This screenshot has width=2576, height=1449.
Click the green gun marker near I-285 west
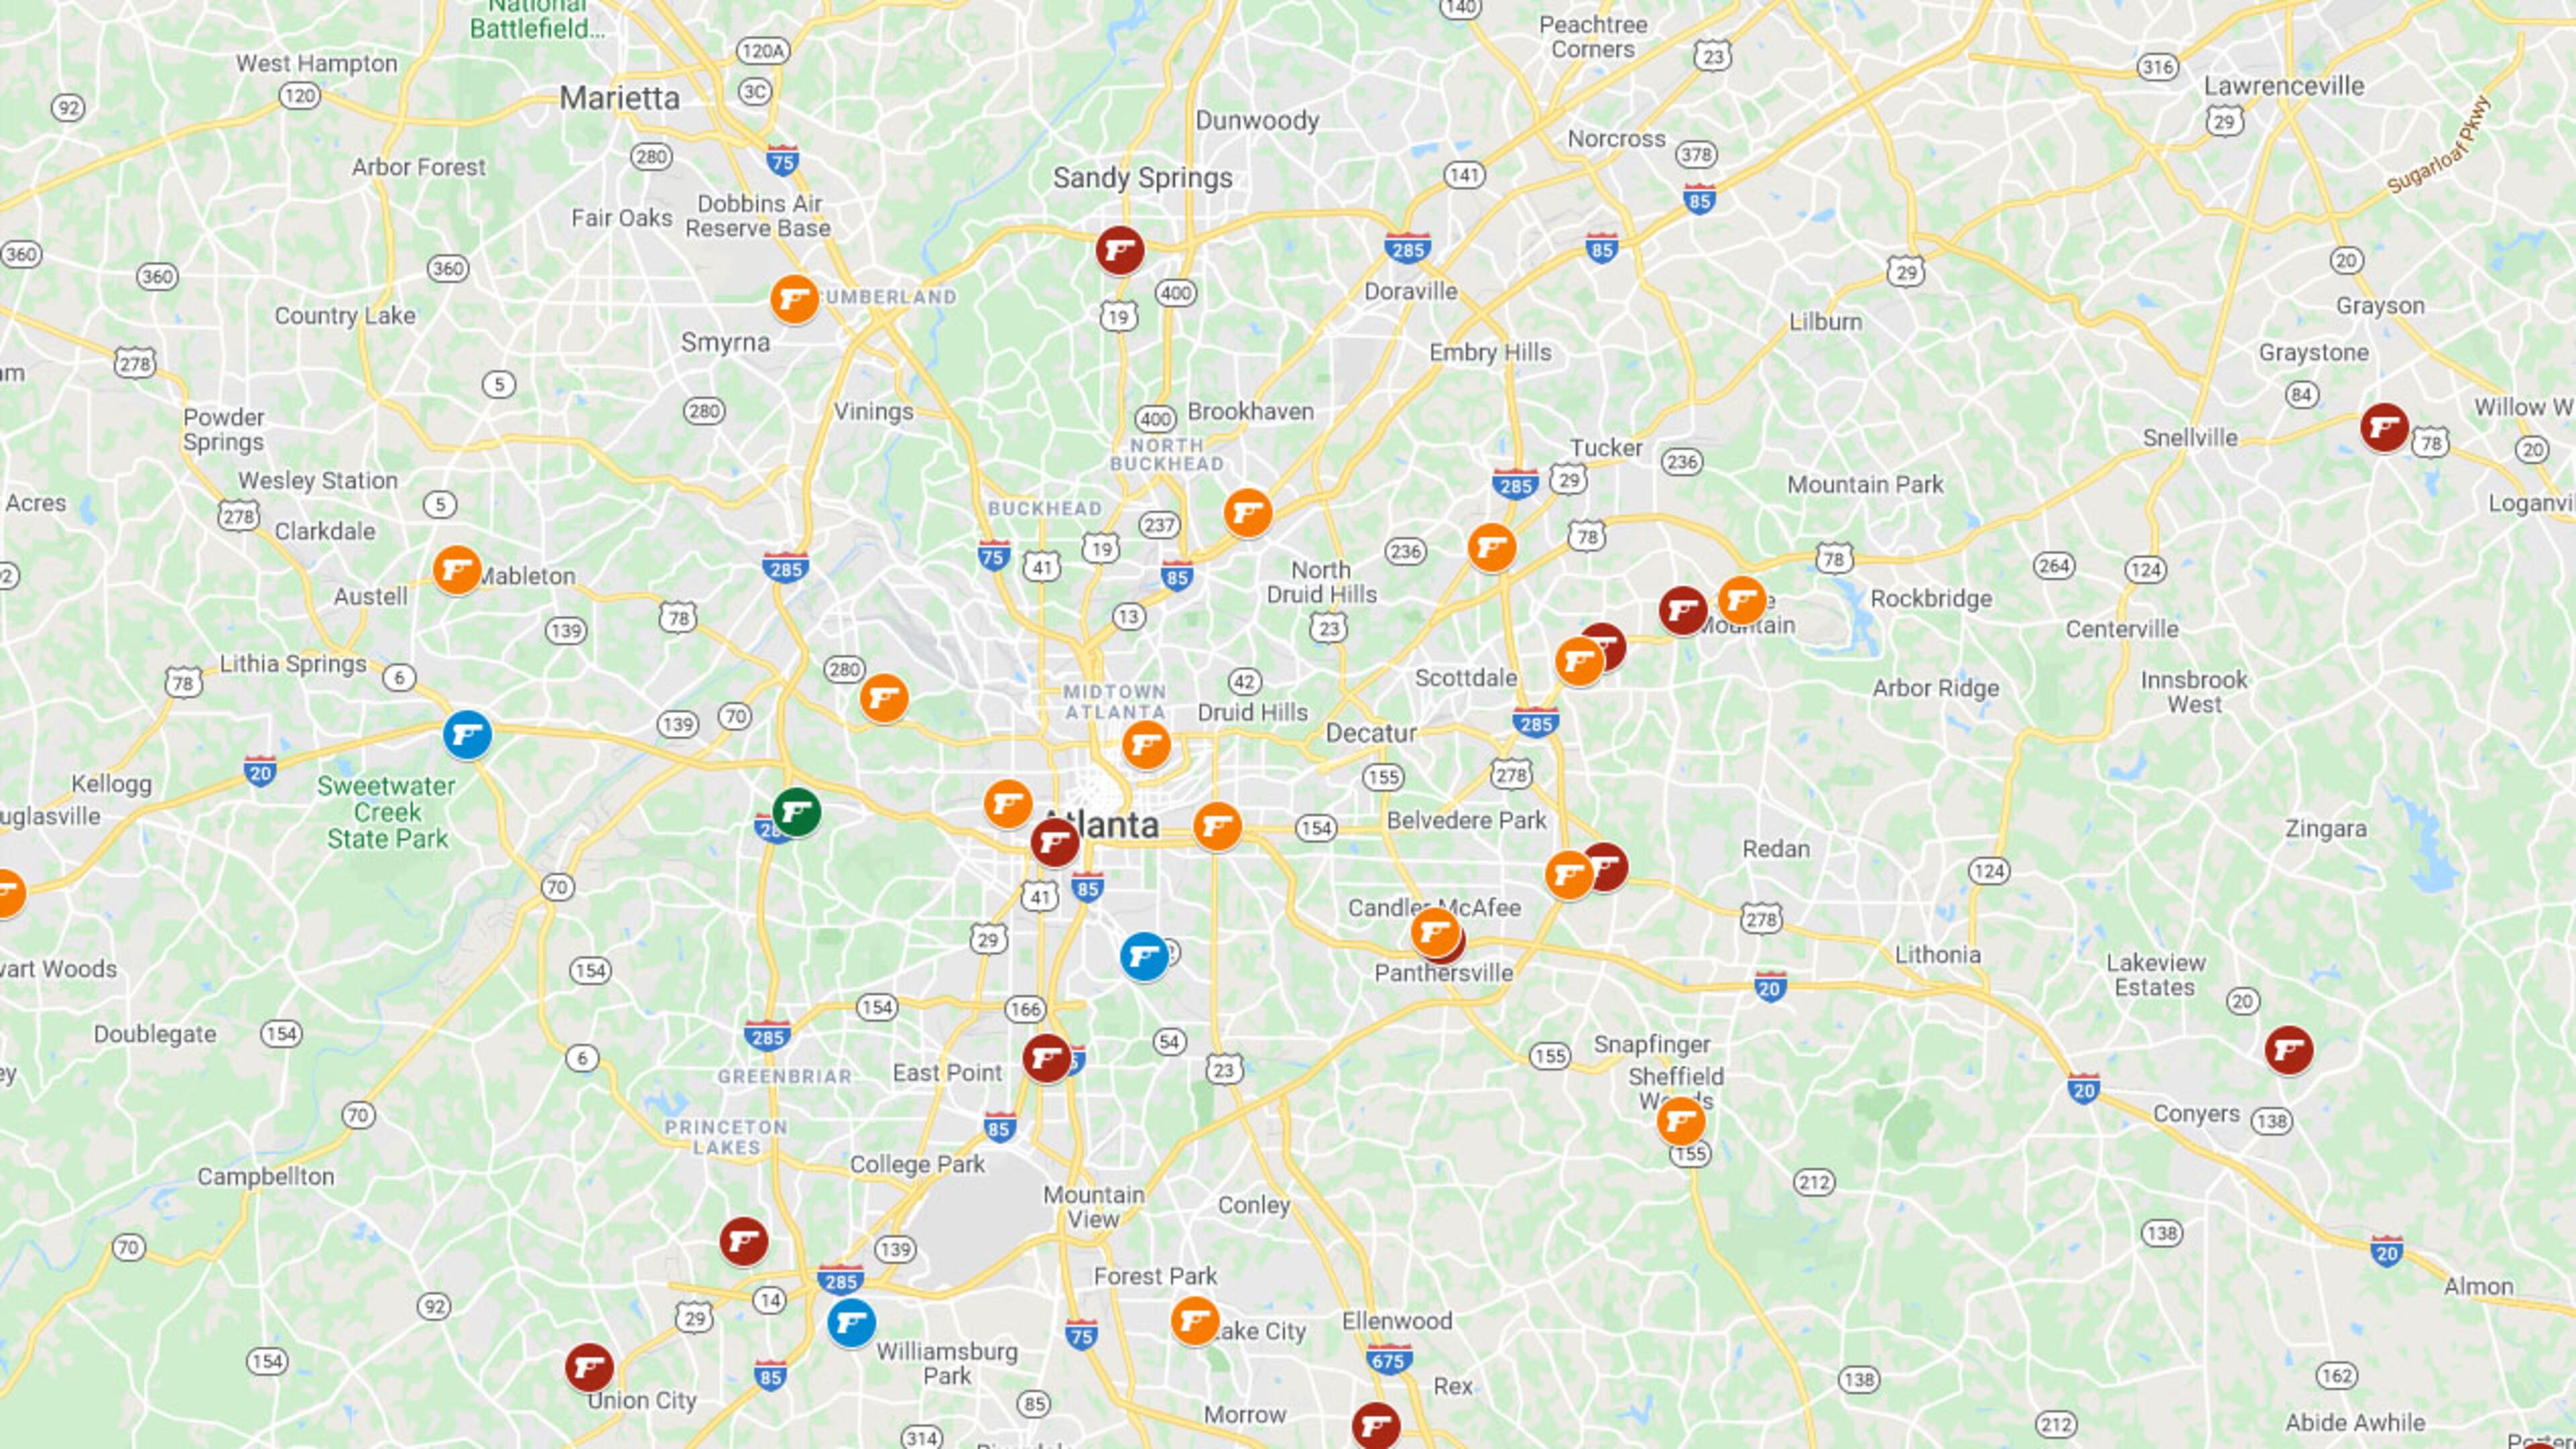point(796,811)
